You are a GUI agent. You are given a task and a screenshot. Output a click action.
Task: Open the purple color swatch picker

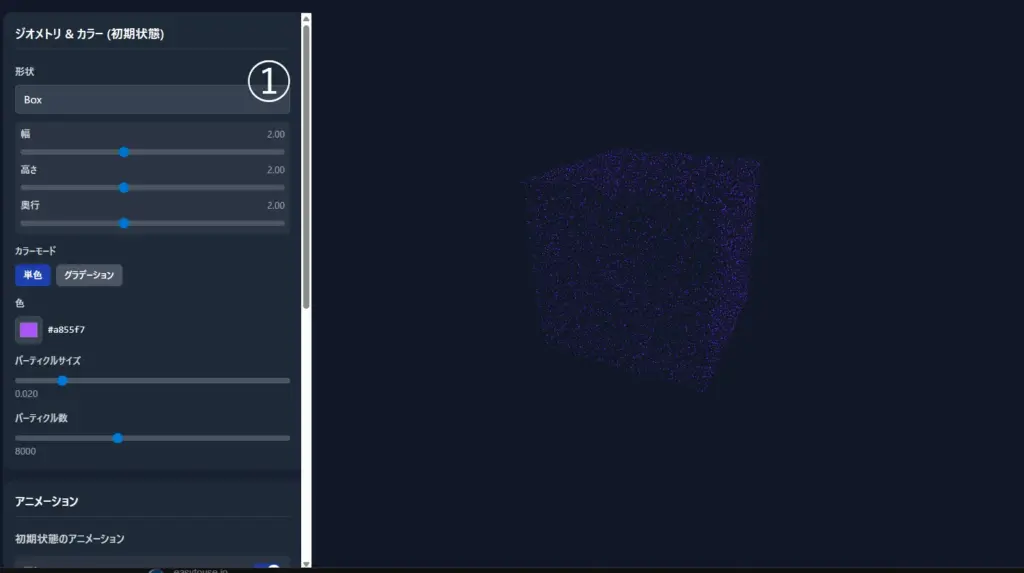tap(29, 330)
